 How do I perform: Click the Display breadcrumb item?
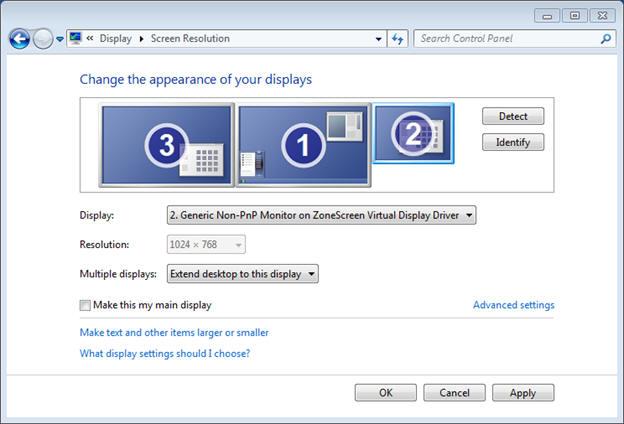coord(115,39)
